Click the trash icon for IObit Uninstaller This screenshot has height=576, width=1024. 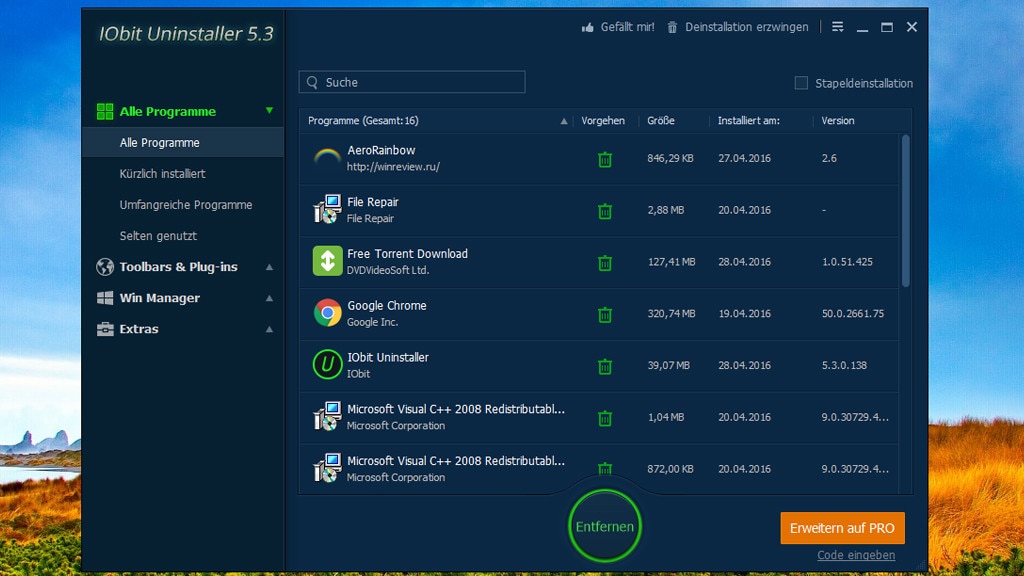[x=605, y=366]
